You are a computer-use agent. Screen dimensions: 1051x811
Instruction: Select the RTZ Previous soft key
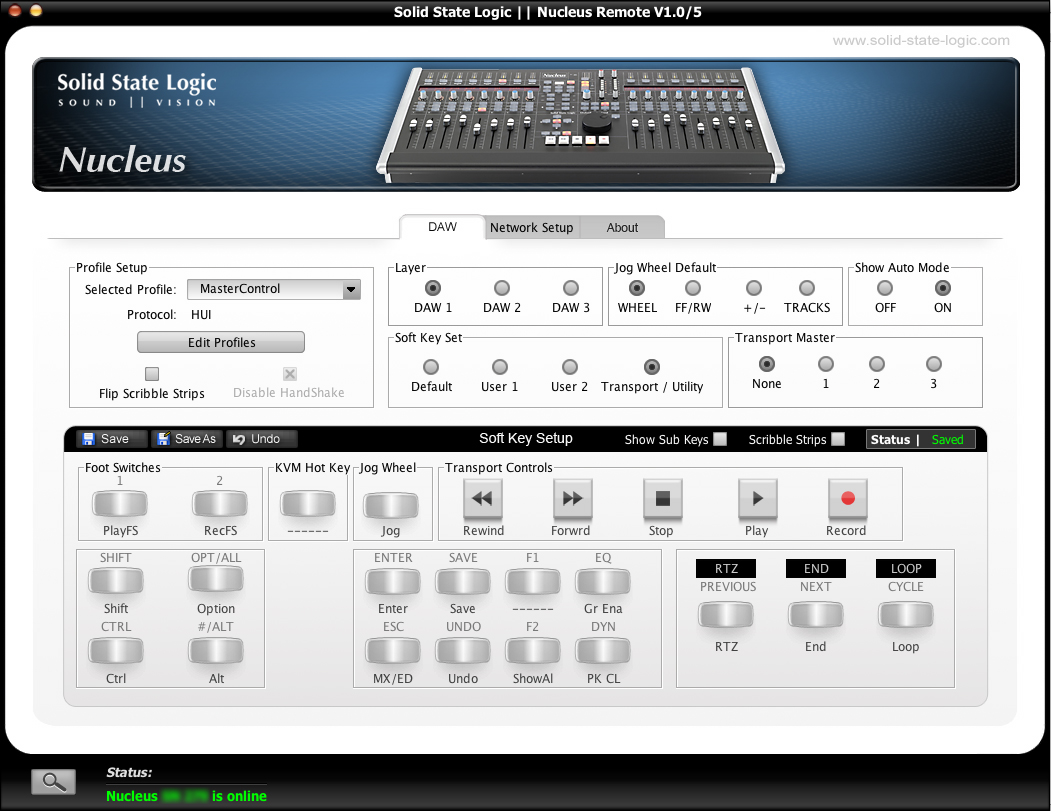726,615
